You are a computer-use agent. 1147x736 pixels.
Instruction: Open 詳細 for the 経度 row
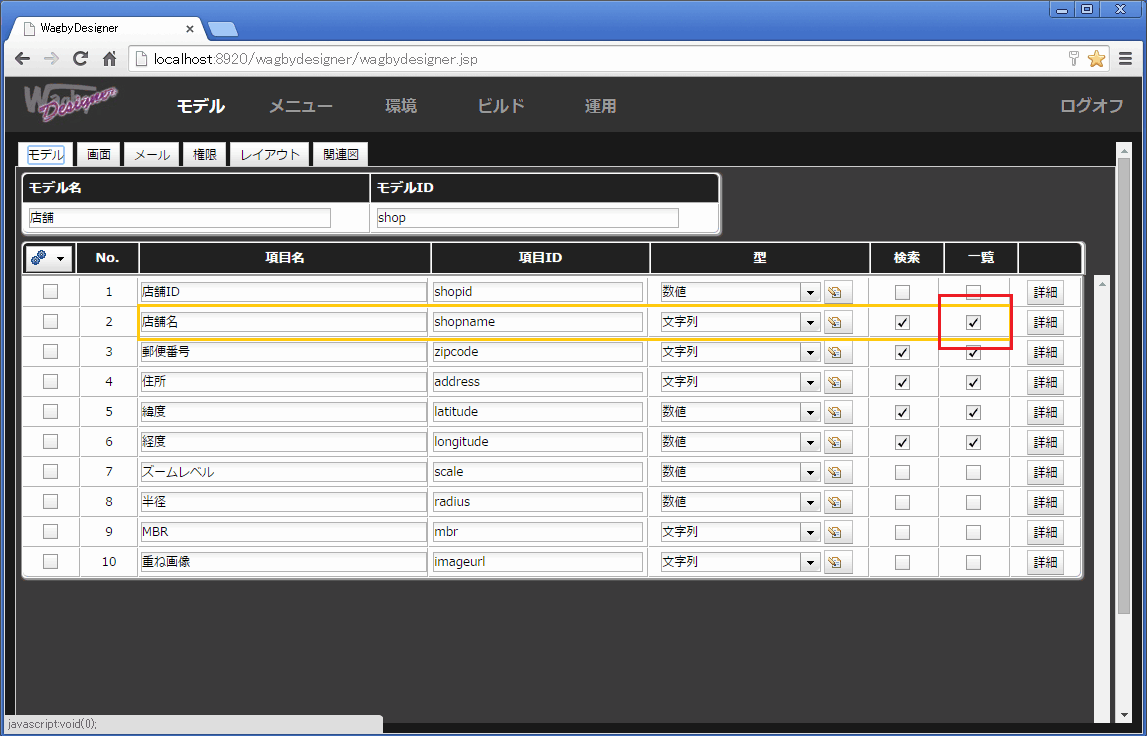point(1045,443)
